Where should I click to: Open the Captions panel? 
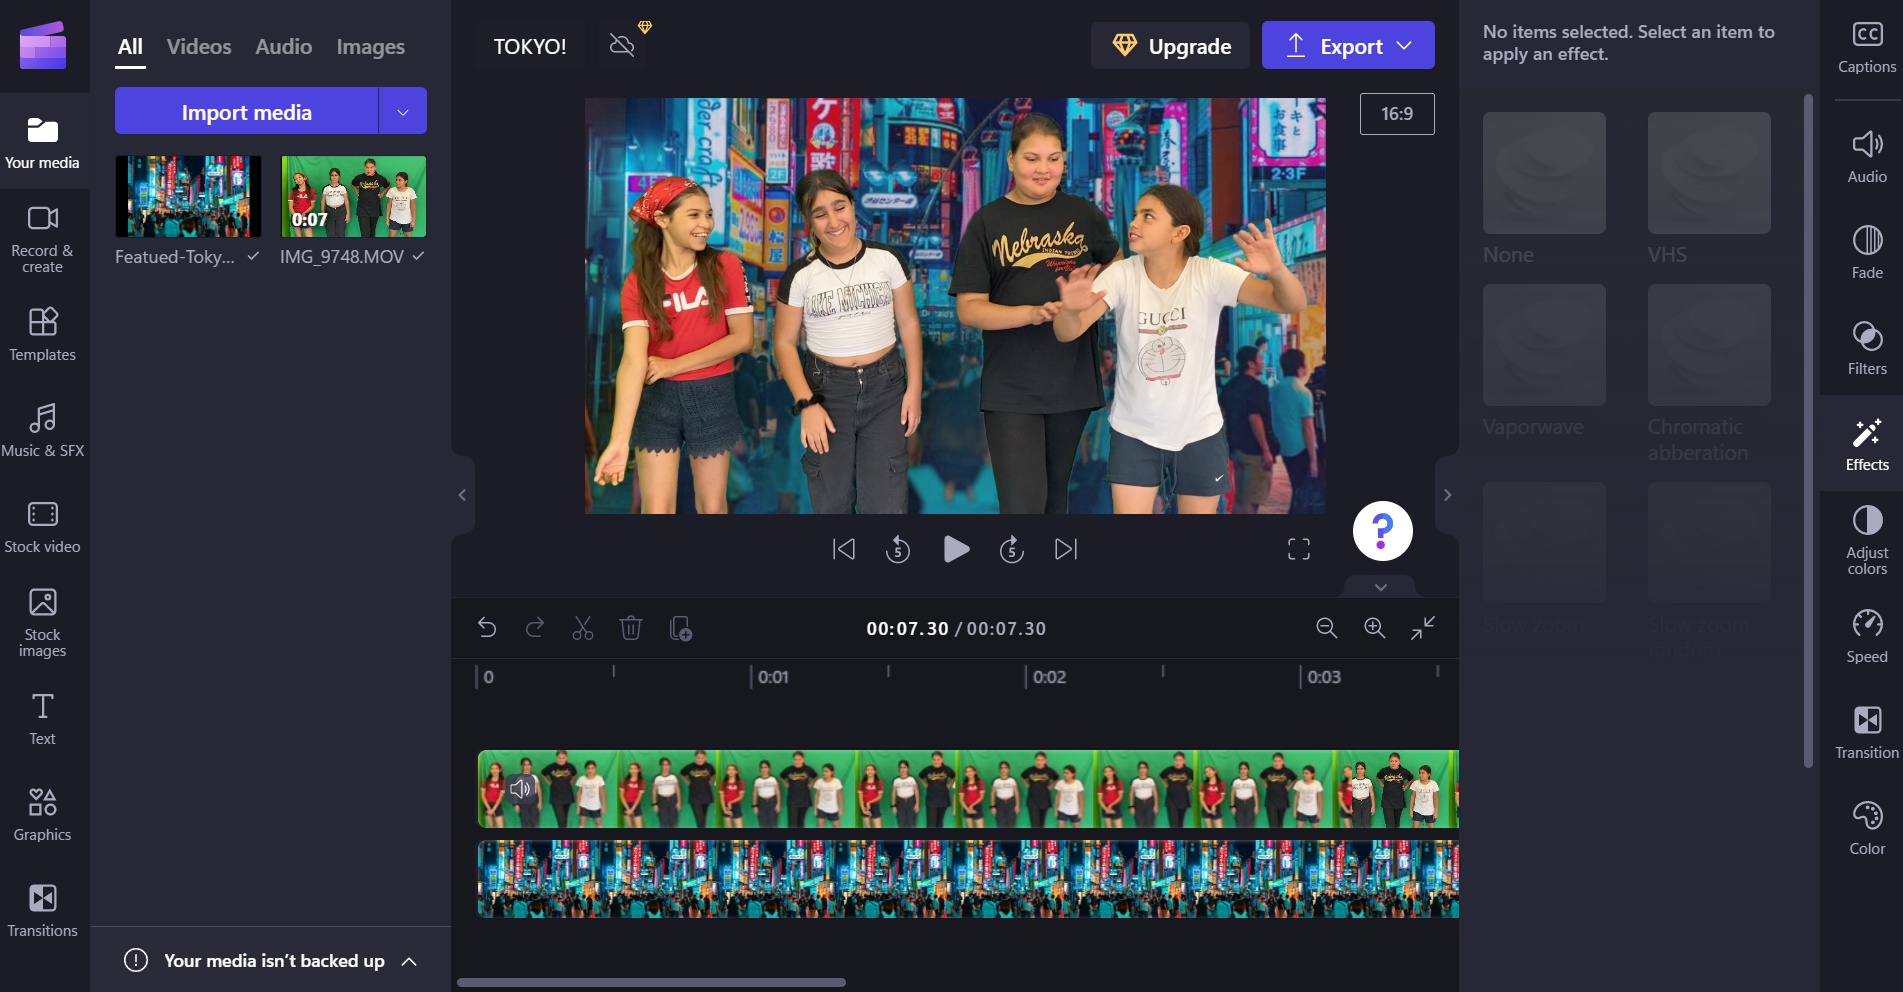[1866, 47]
